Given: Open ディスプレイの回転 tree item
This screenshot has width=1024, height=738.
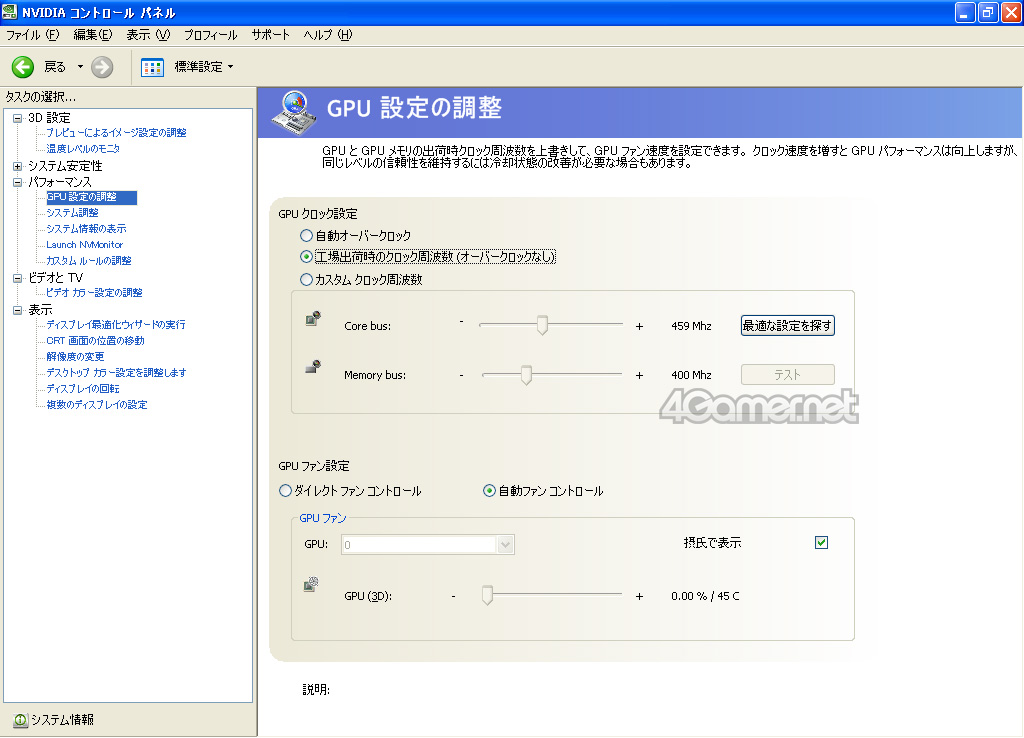Looking at the screenshot, I should [x=83, y=389].
